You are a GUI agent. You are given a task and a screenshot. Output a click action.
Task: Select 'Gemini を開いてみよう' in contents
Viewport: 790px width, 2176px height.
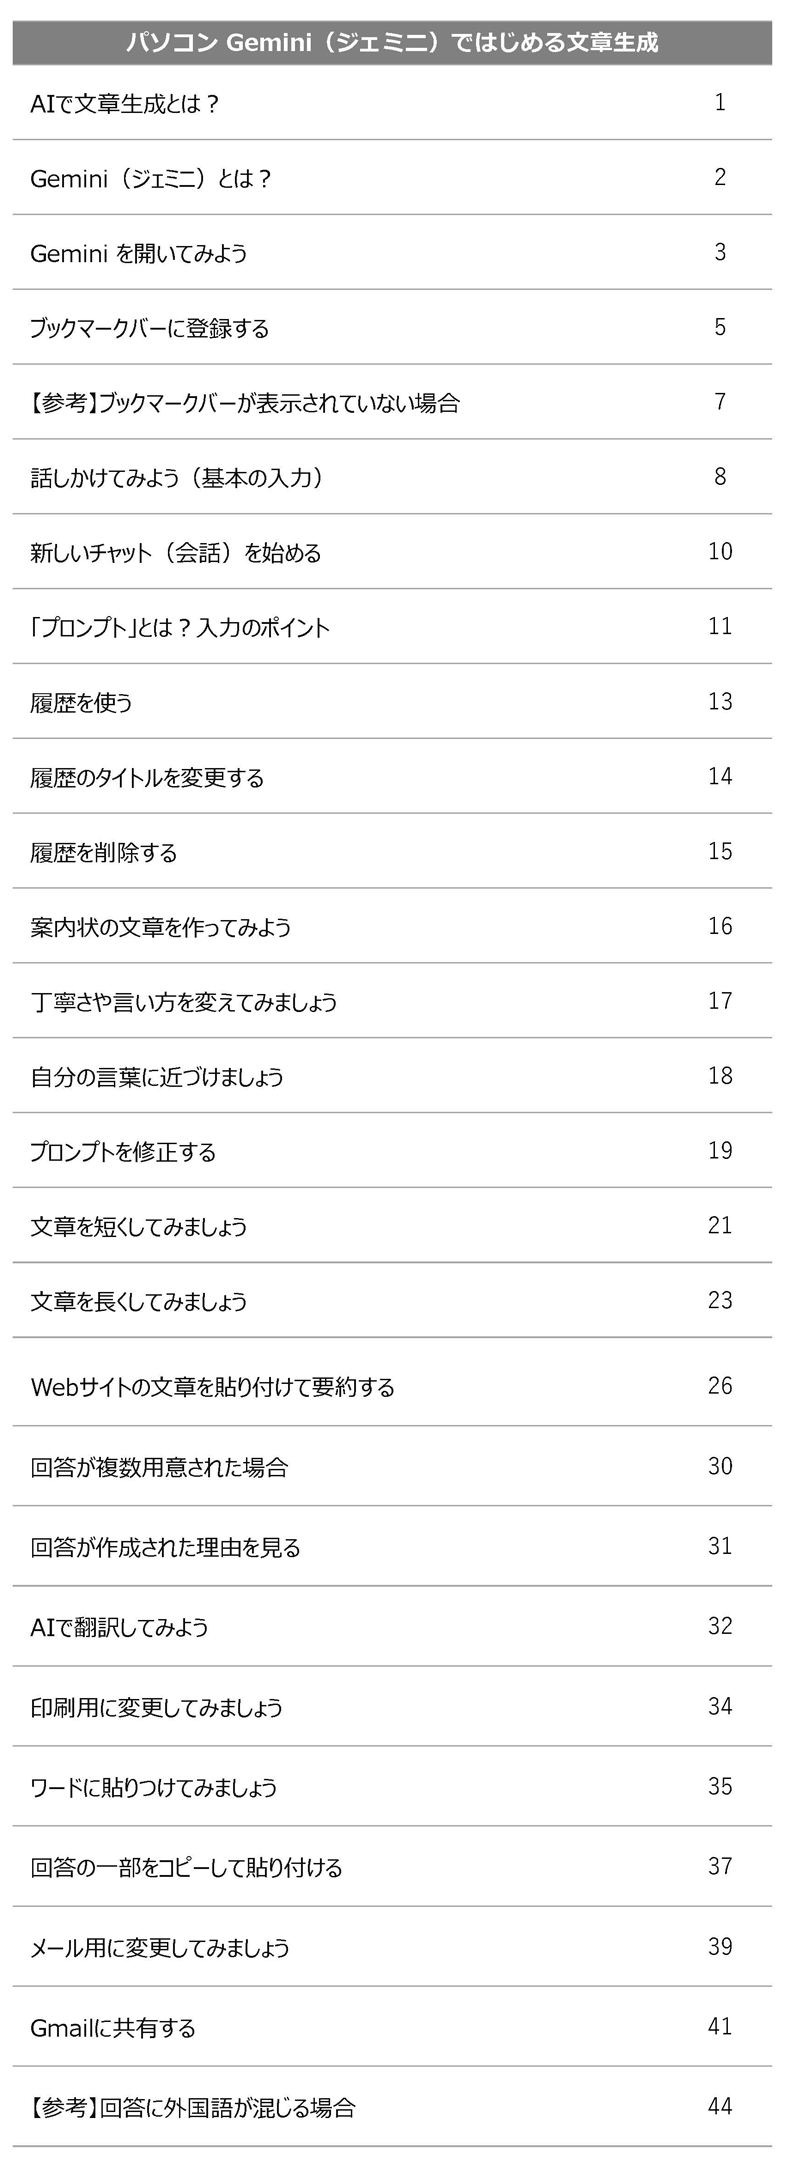(139, 253)
